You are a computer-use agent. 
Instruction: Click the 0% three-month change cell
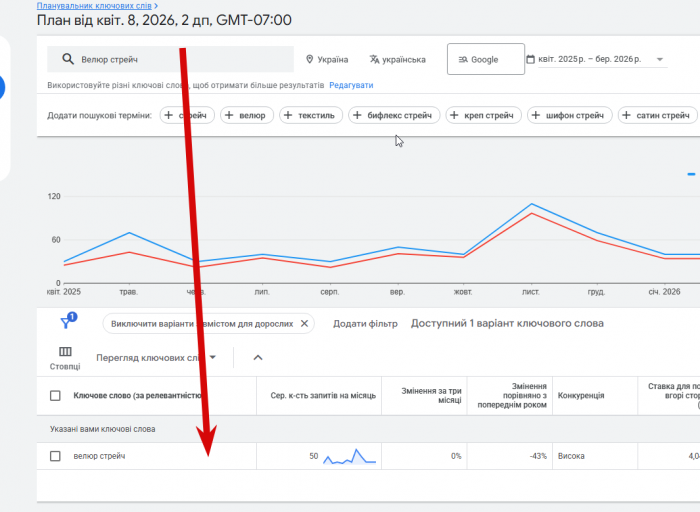[x=456, y=456]
